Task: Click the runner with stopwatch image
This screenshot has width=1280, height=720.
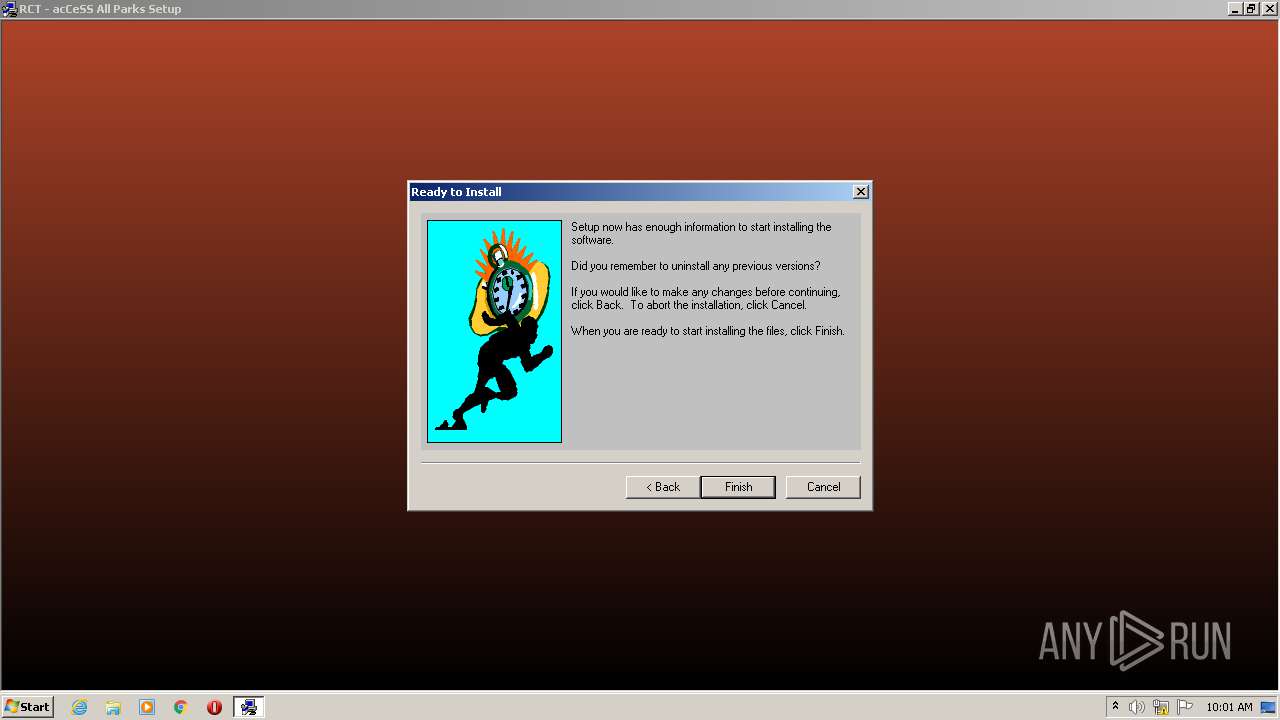Action: [x=494, y=331]
